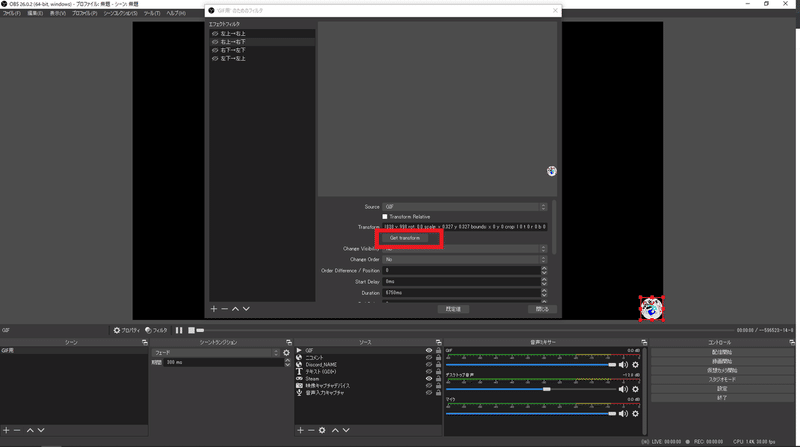Viewport: 800px width, 447px height.
Task: Toggle visibility of Steam source
Action: 429,379
